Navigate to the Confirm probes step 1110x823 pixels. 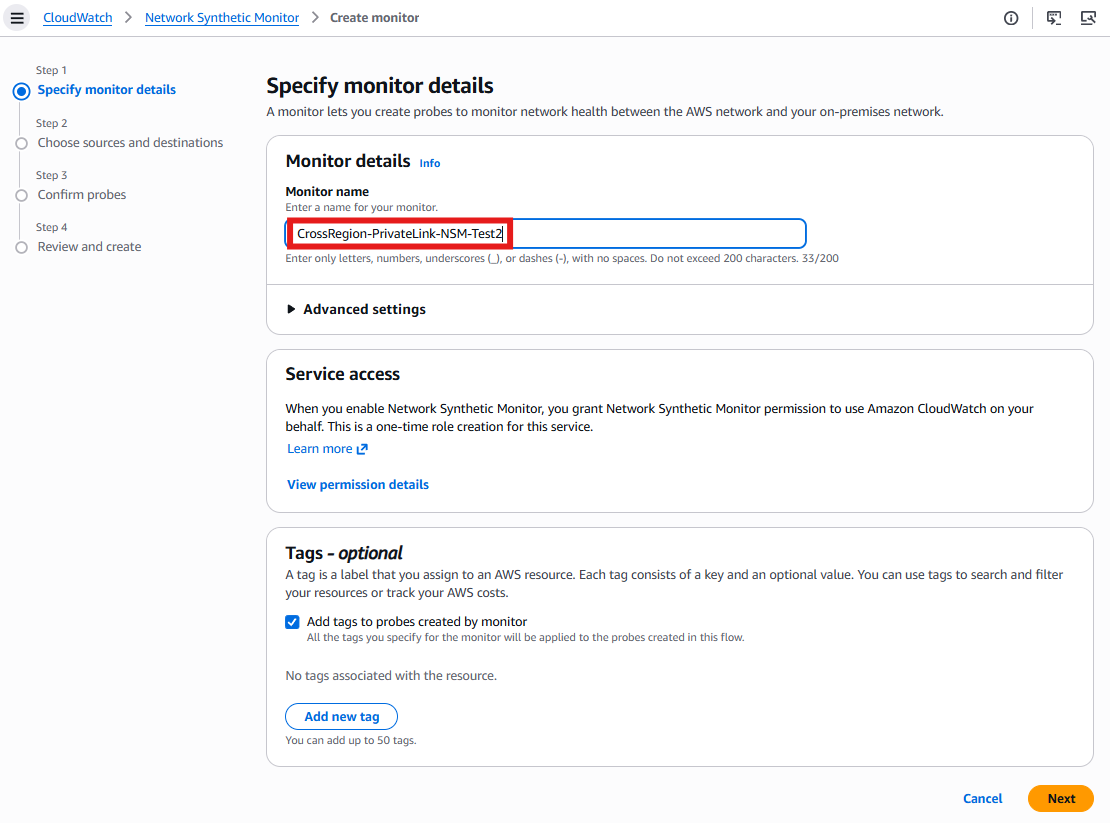point(81,194)
